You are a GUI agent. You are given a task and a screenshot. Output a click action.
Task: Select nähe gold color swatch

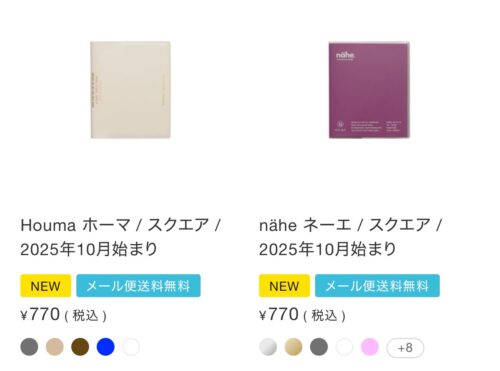coord(293,347)
